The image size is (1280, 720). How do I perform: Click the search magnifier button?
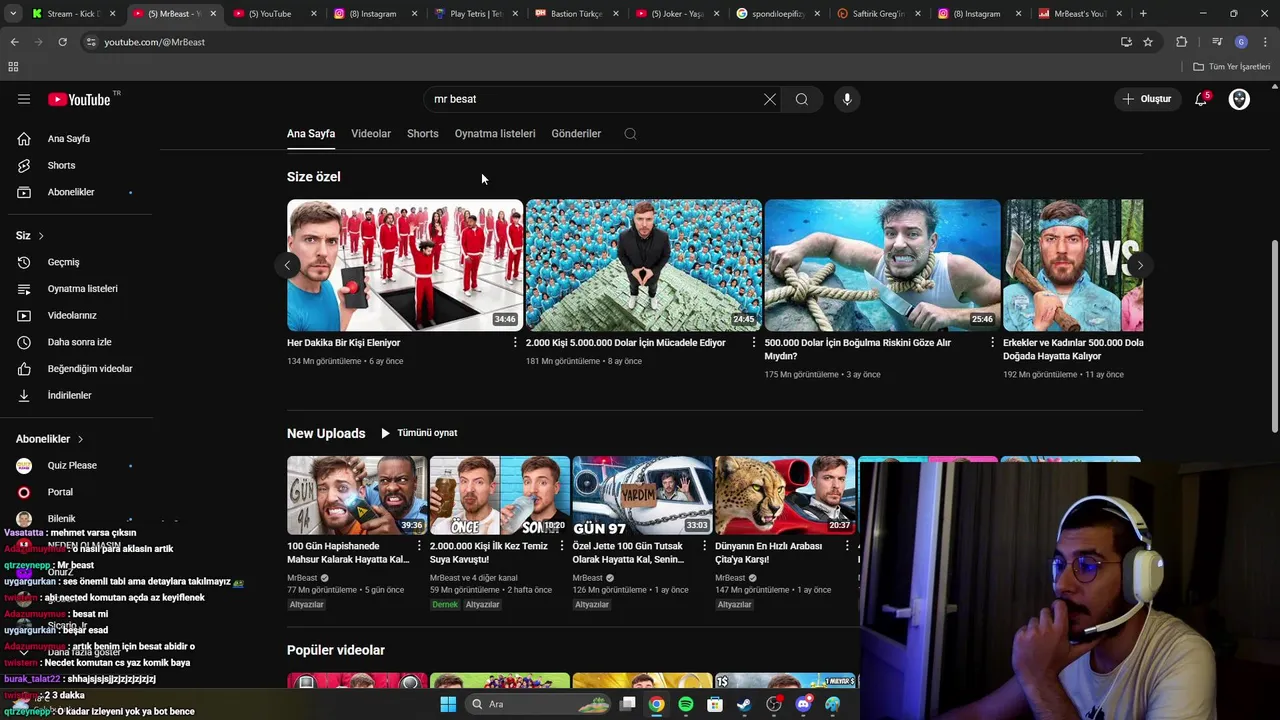coord(802,99)
